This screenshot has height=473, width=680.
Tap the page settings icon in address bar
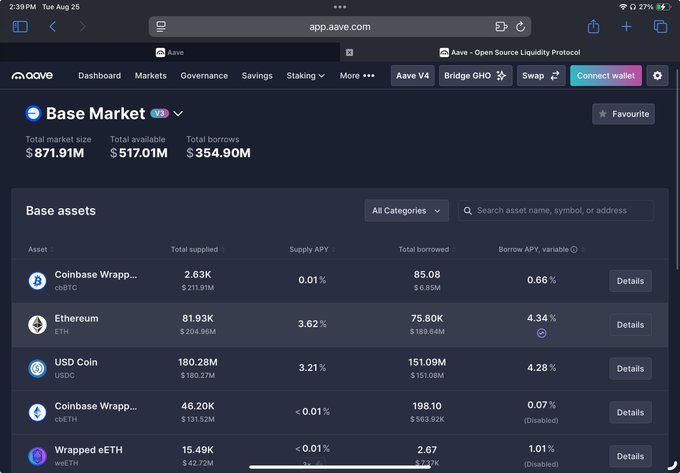(161, 27)
